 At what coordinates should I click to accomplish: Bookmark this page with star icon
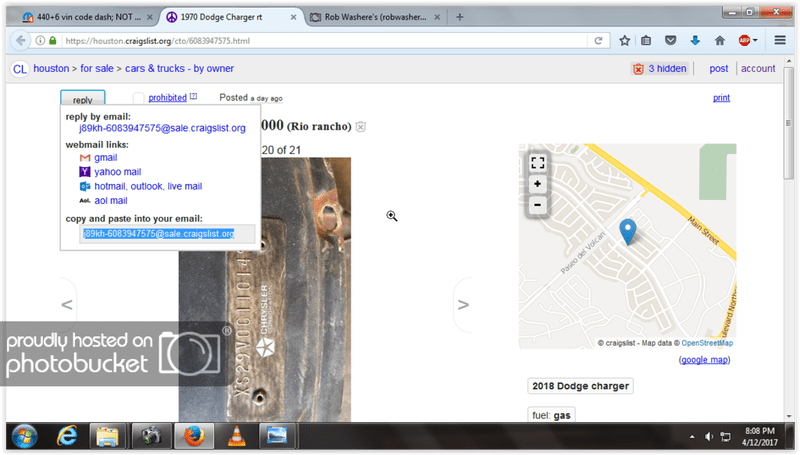click(624, 40)
